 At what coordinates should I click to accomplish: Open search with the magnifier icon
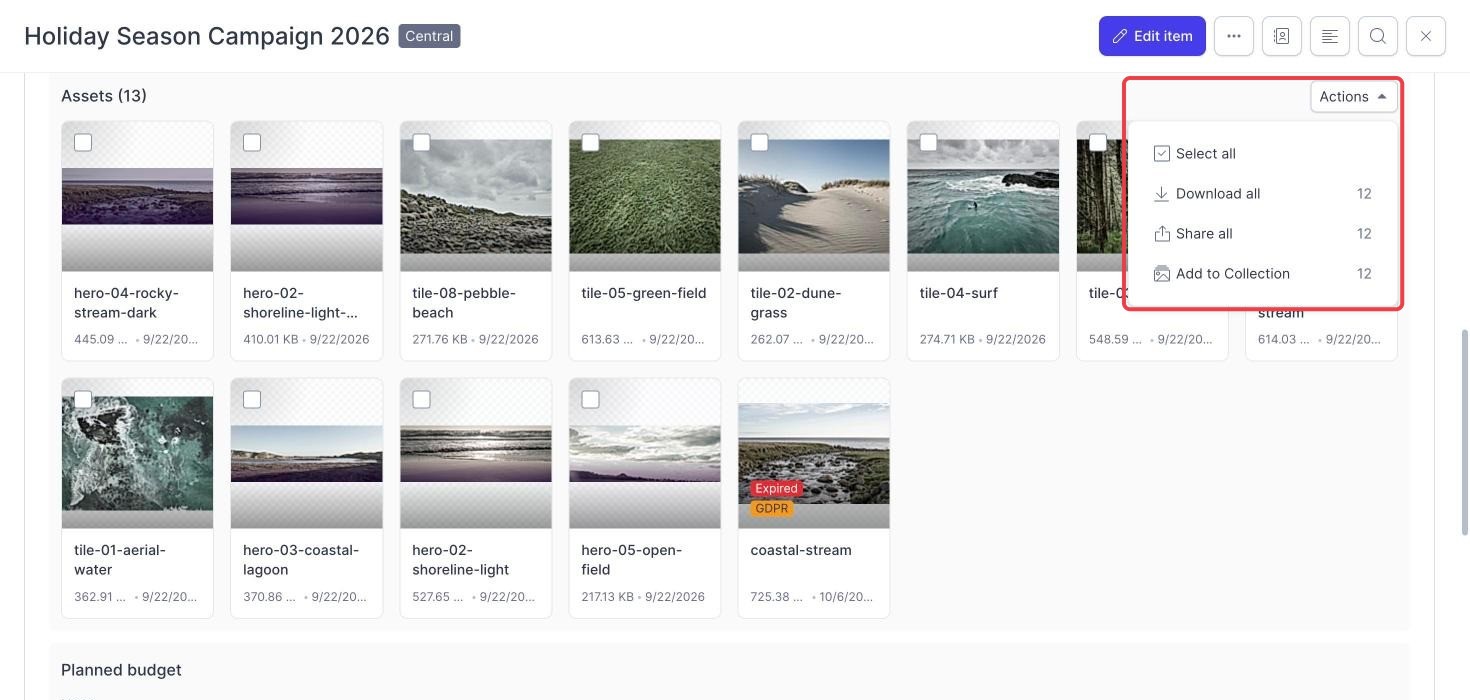tap(1378, 36)
